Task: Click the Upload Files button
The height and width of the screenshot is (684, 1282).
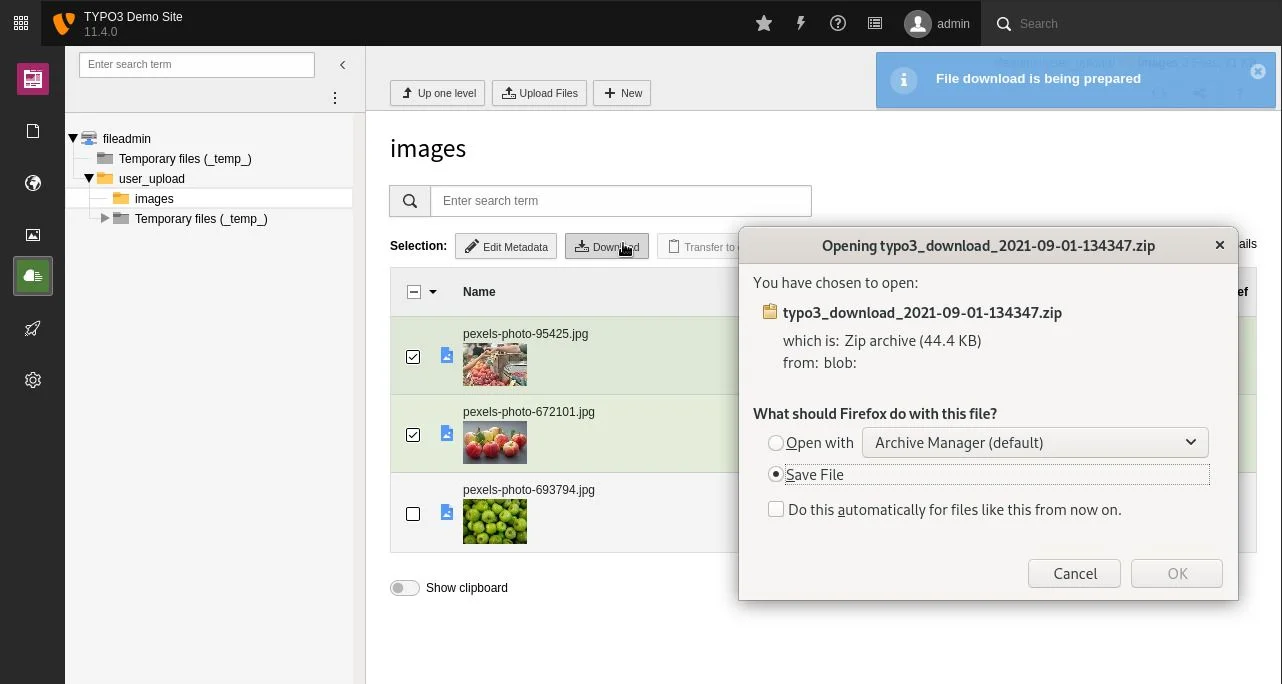Action: [x=539, y=93]
